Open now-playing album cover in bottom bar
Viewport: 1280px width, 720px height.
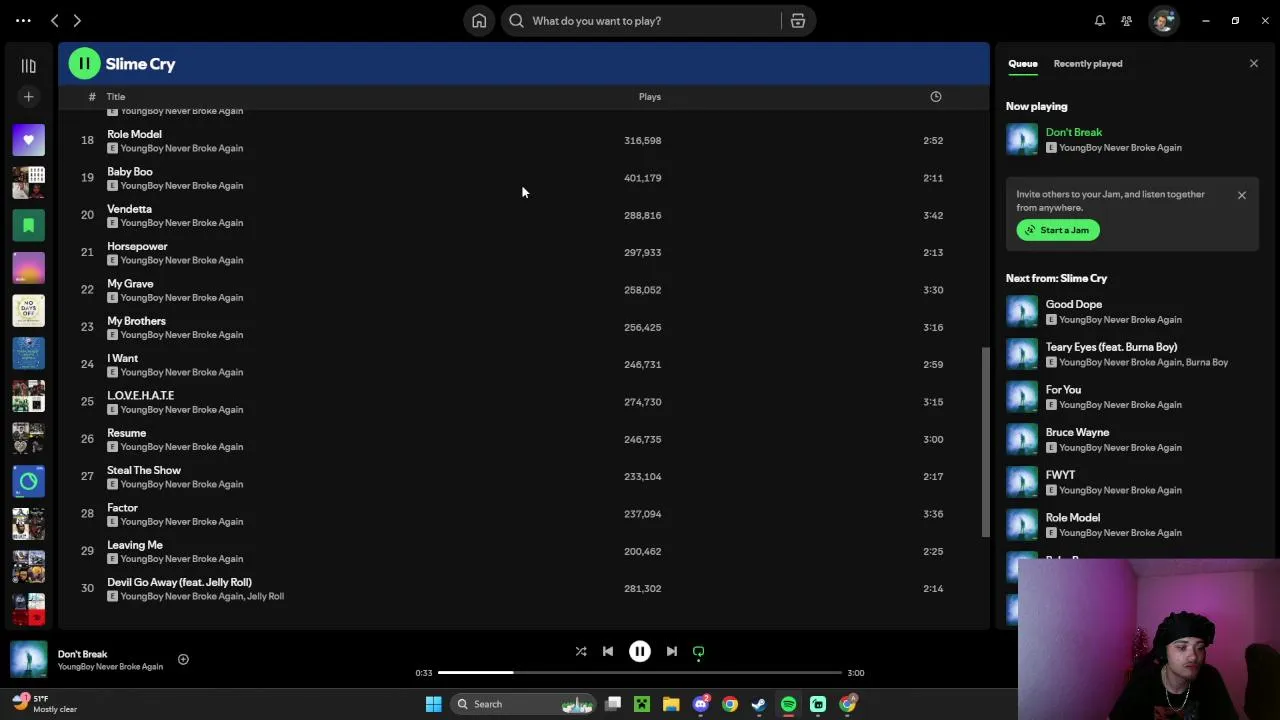(x=28, y=660)
